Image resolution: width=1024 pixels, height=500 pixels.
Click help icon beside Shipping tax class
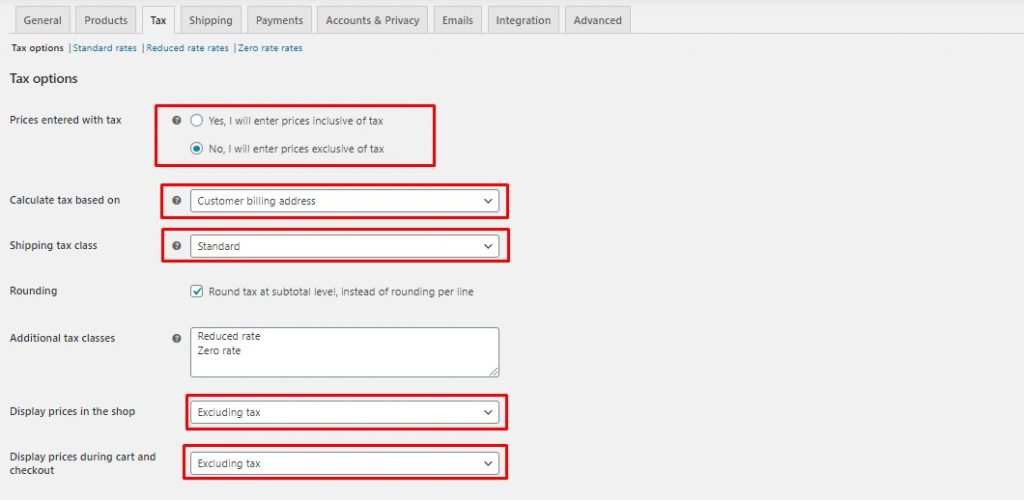(176, 246)
